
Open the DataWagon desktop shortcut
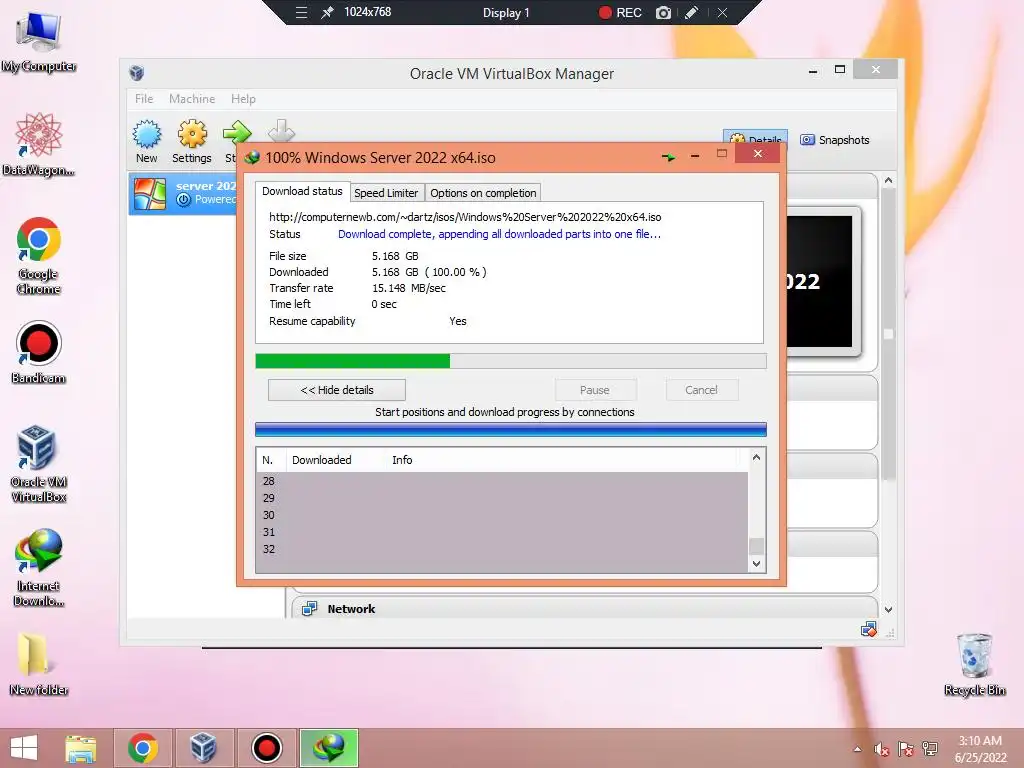pos(39,144)
